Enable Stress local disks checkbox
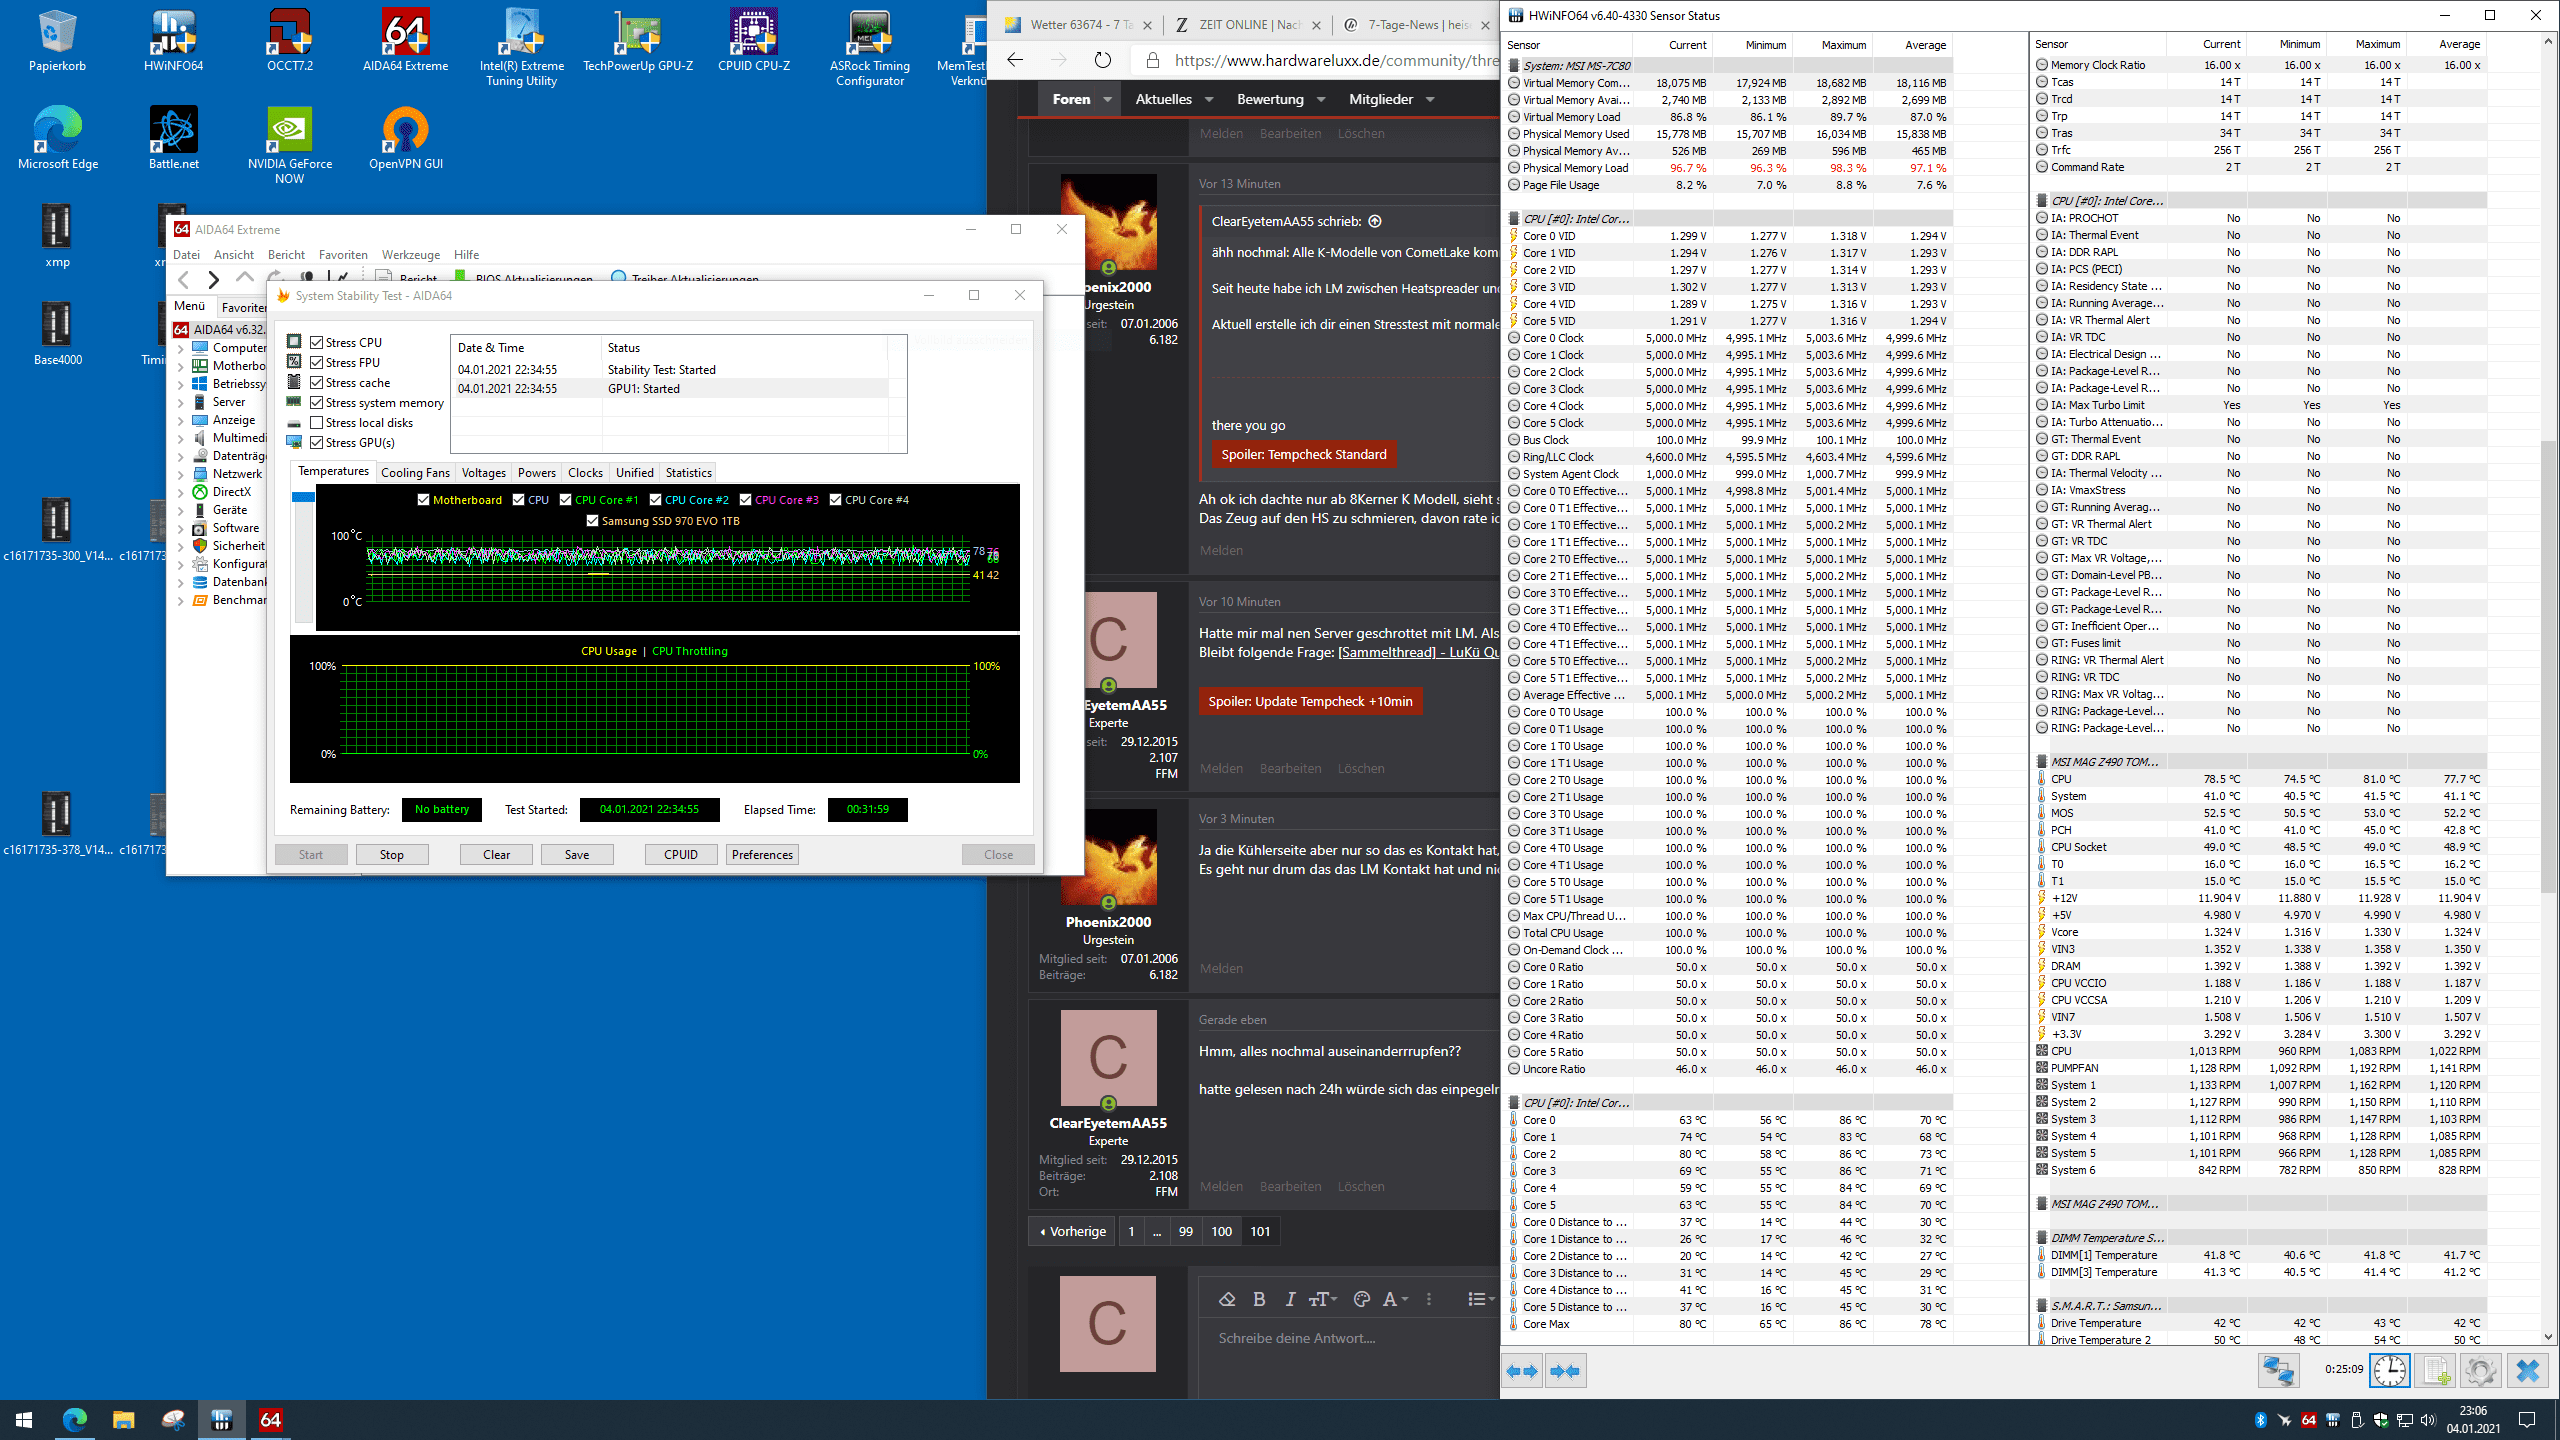2560x1440 pixels. 316,422
